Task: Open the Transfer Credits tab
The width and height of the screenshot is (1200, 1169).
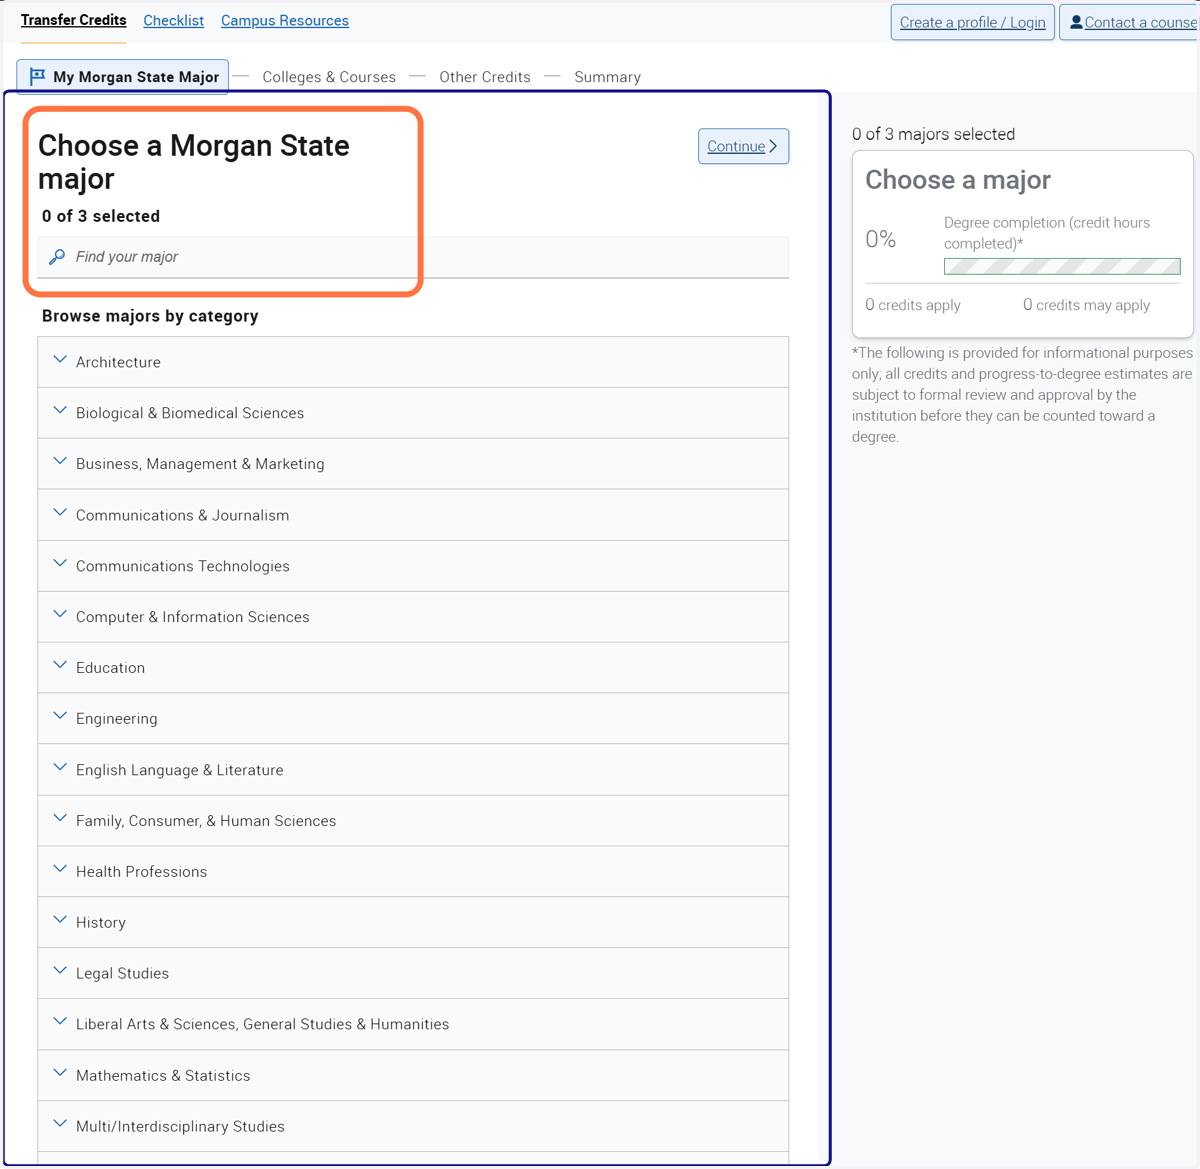Action: pos(74,20)
